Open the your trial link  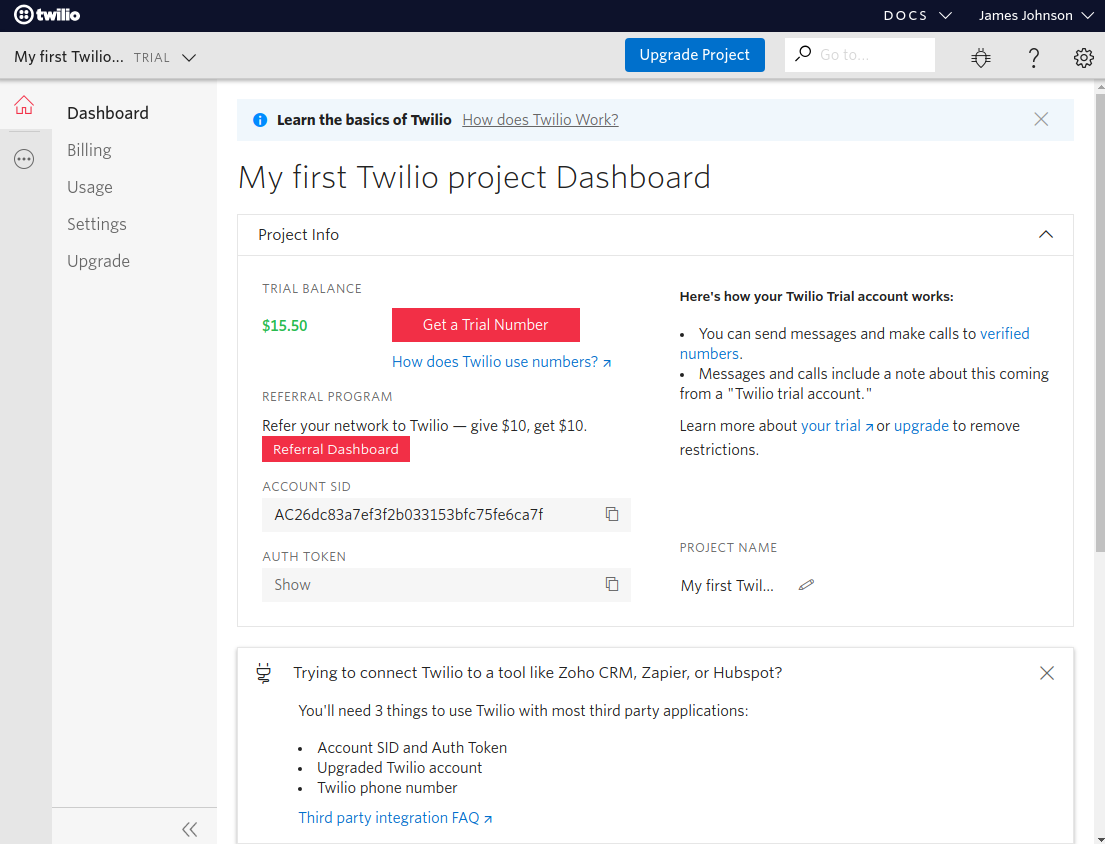[x=837, y=426]
